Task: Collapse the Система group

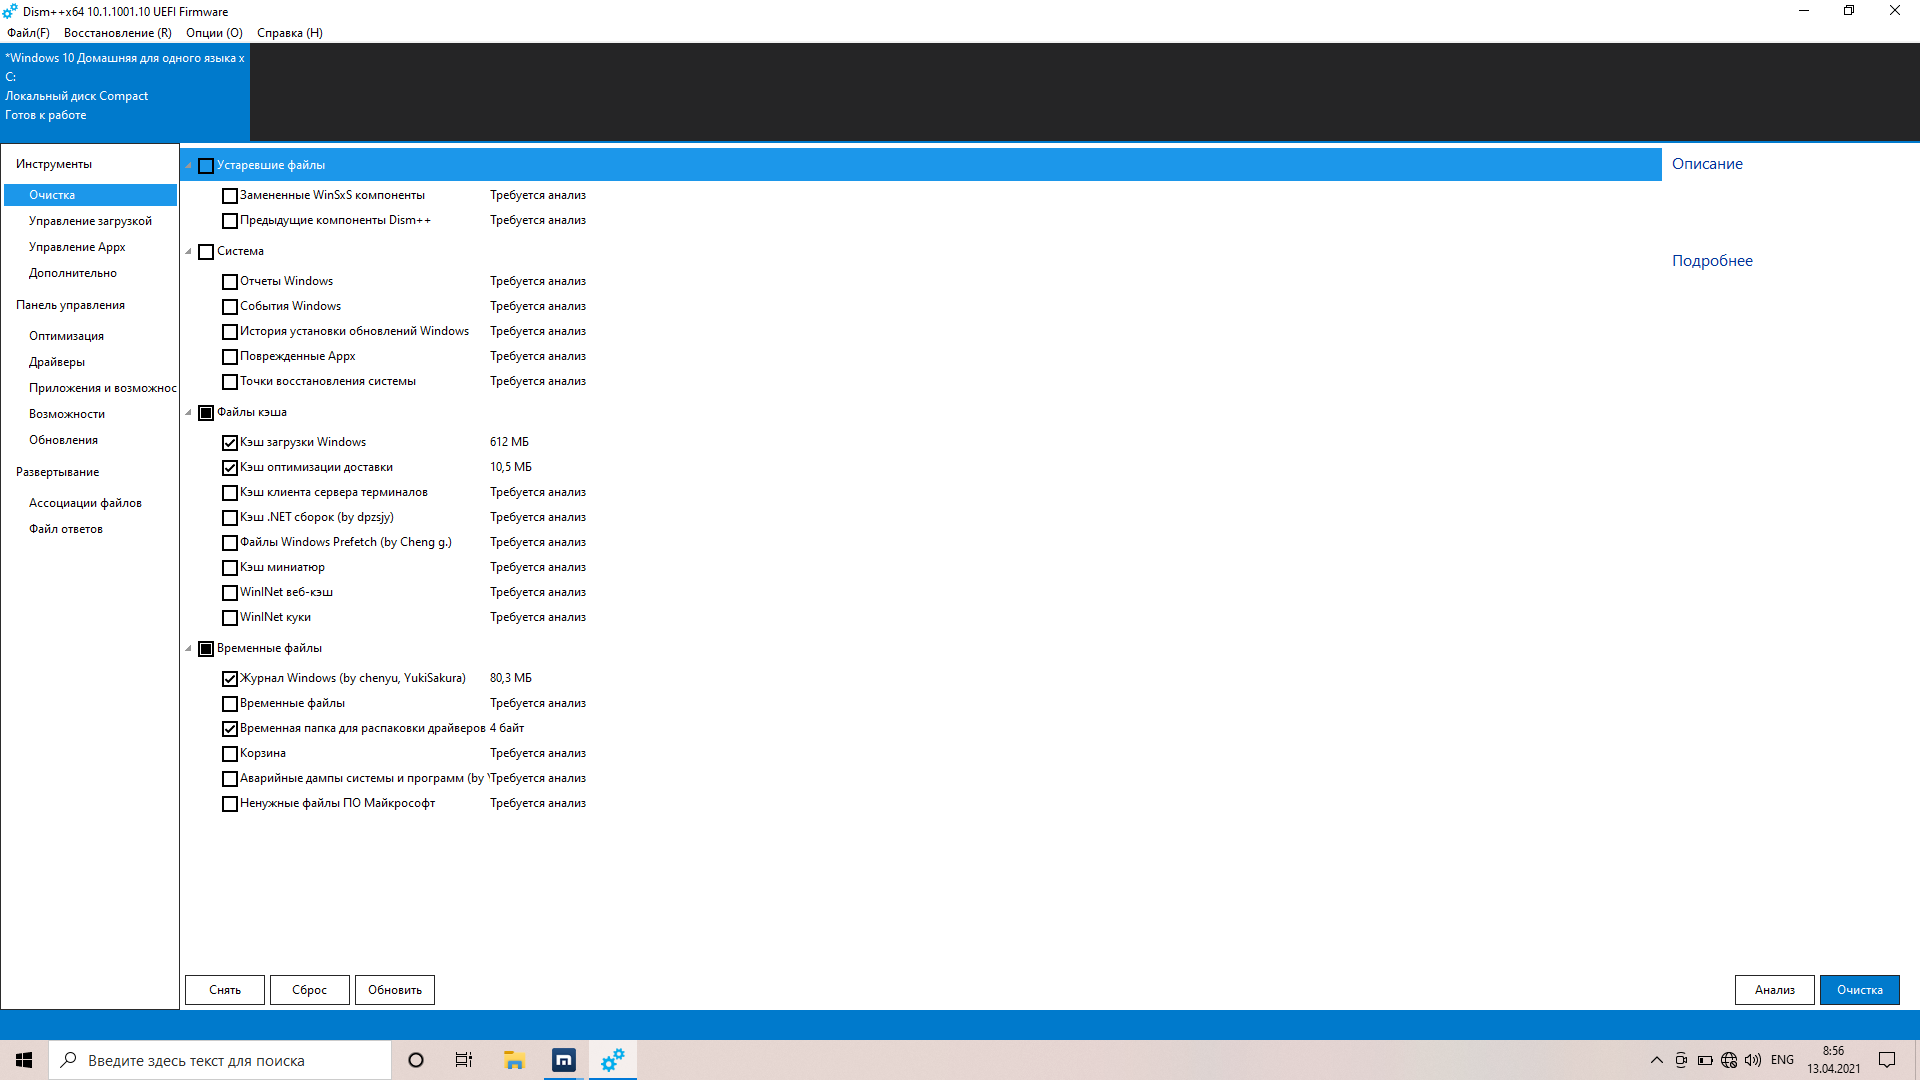Action: click(188, 252)
